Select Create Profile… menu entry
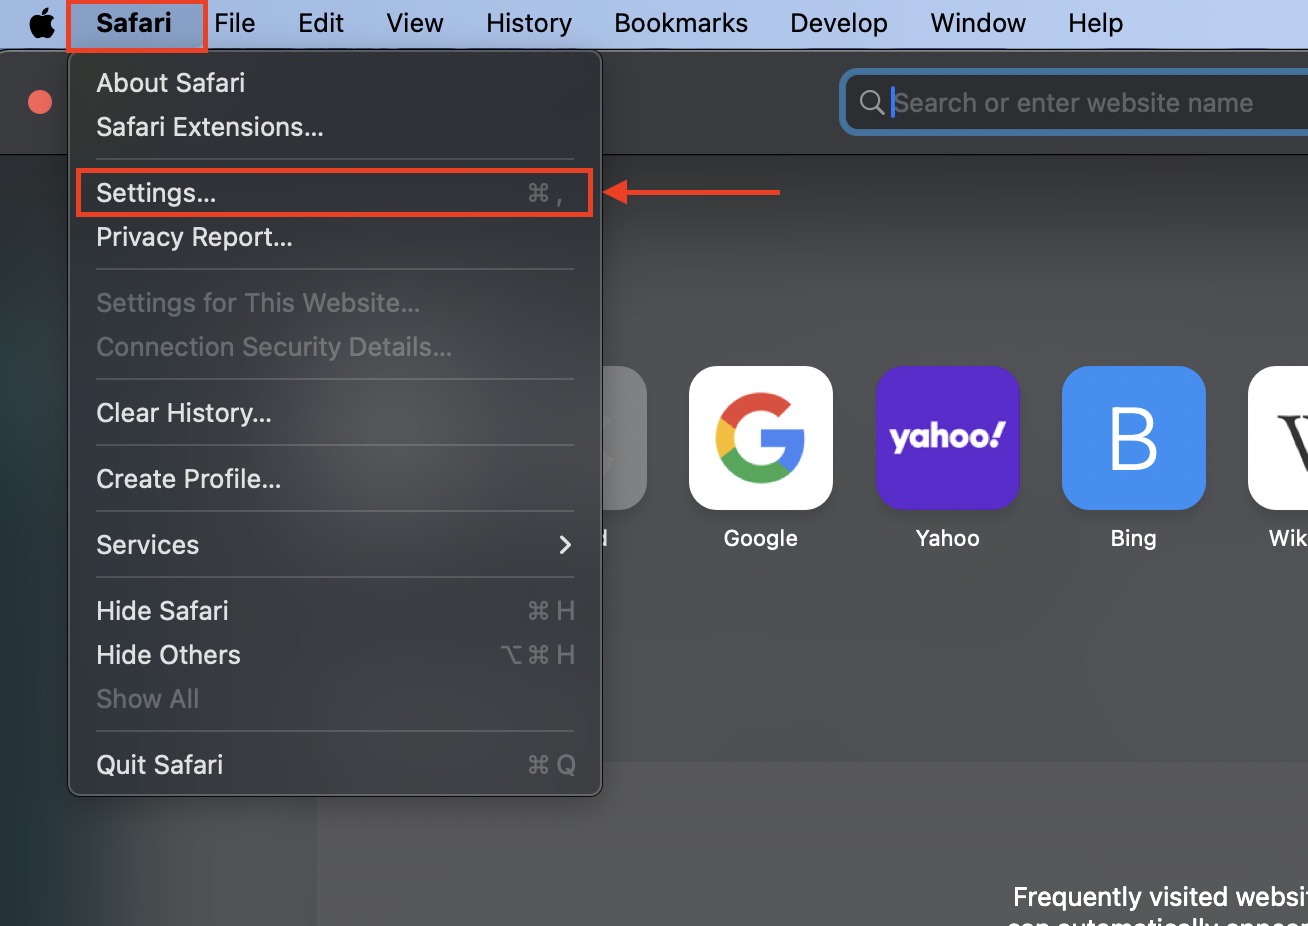Screen dimensions: 1308x926 click(188, 479)
